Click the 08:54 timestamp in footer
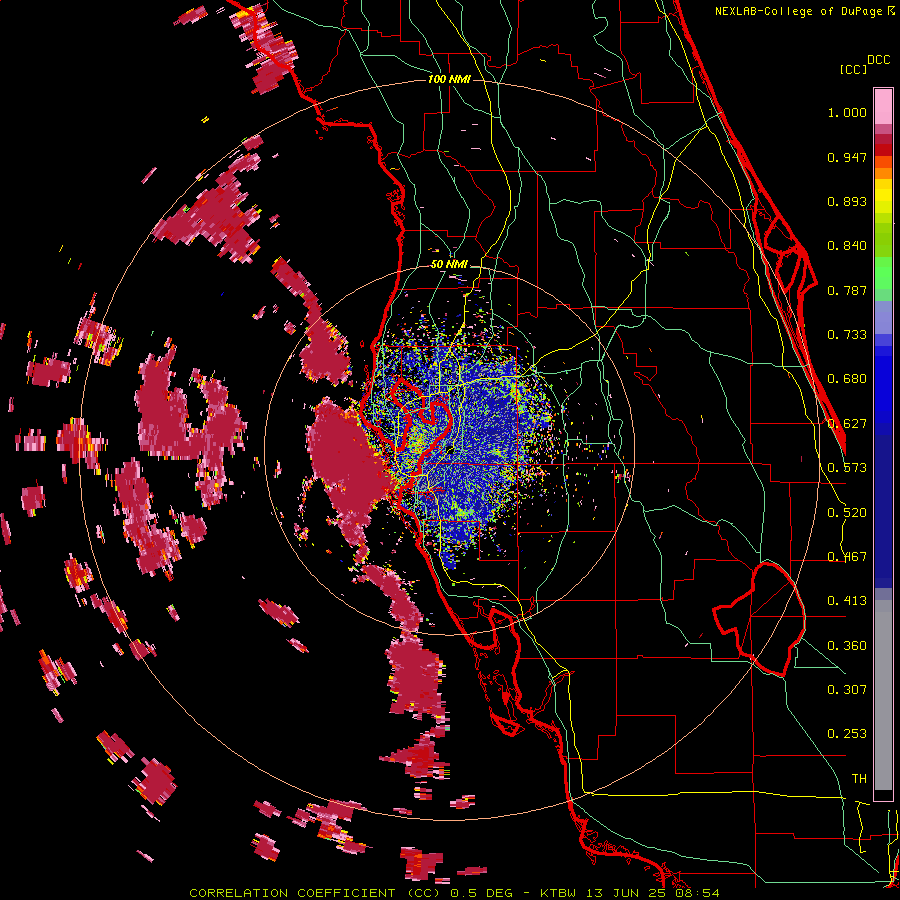This screenshot has height=900, width=900. [697, 893]
